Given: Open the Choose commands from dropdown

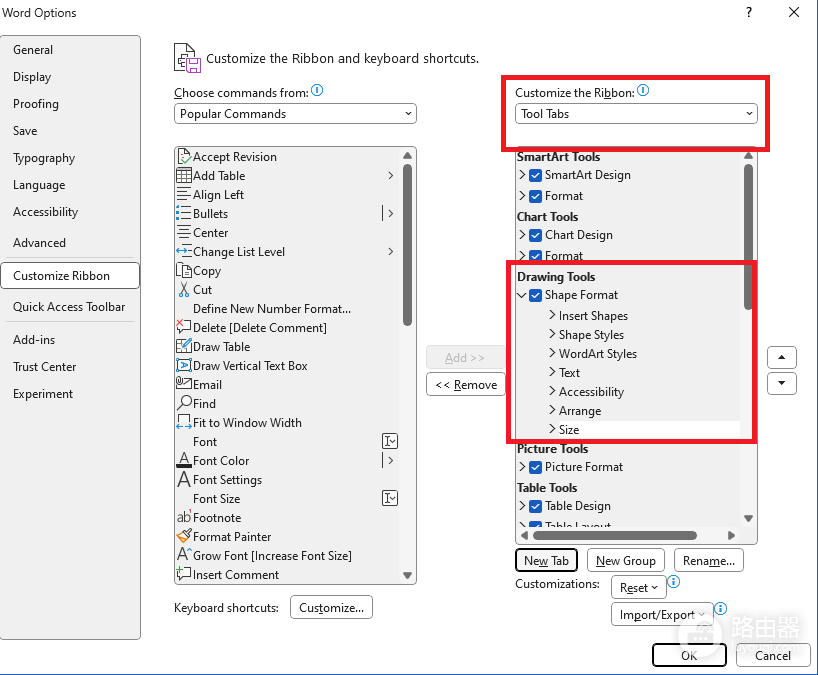Looking at the screenshot, I should tap(295, 114).
